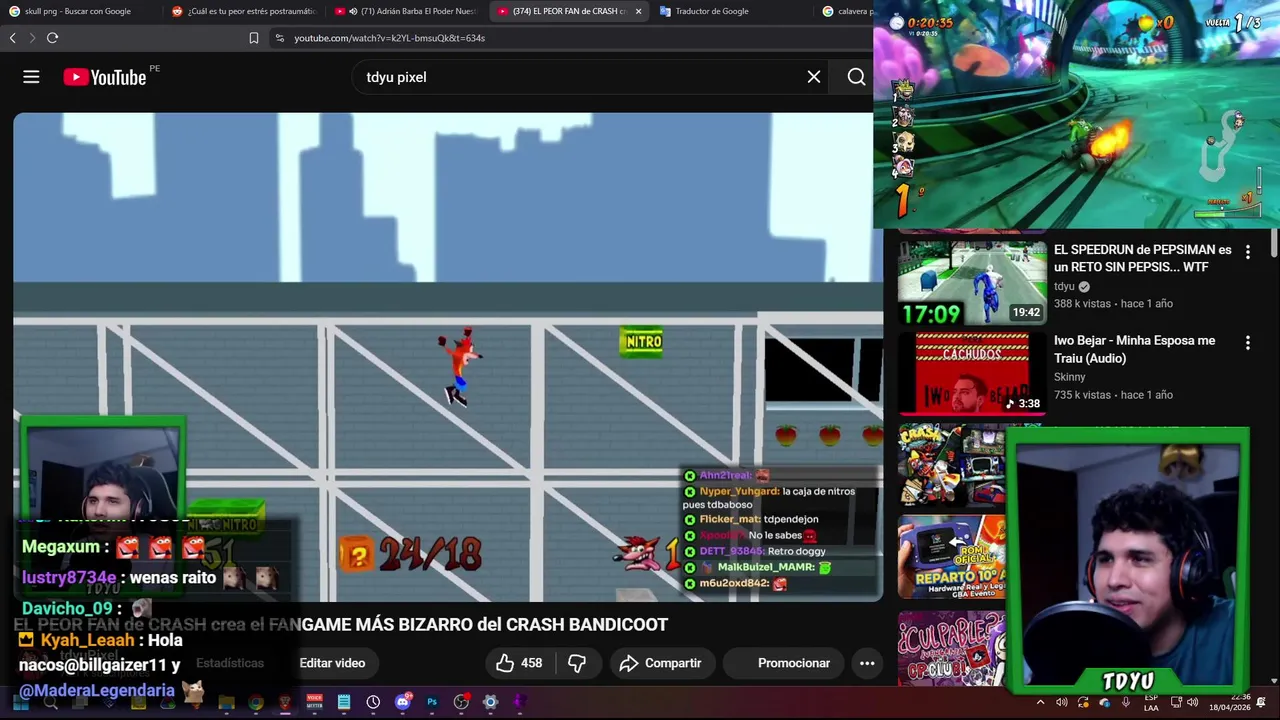Open the Editar video button

pos(332,663)
